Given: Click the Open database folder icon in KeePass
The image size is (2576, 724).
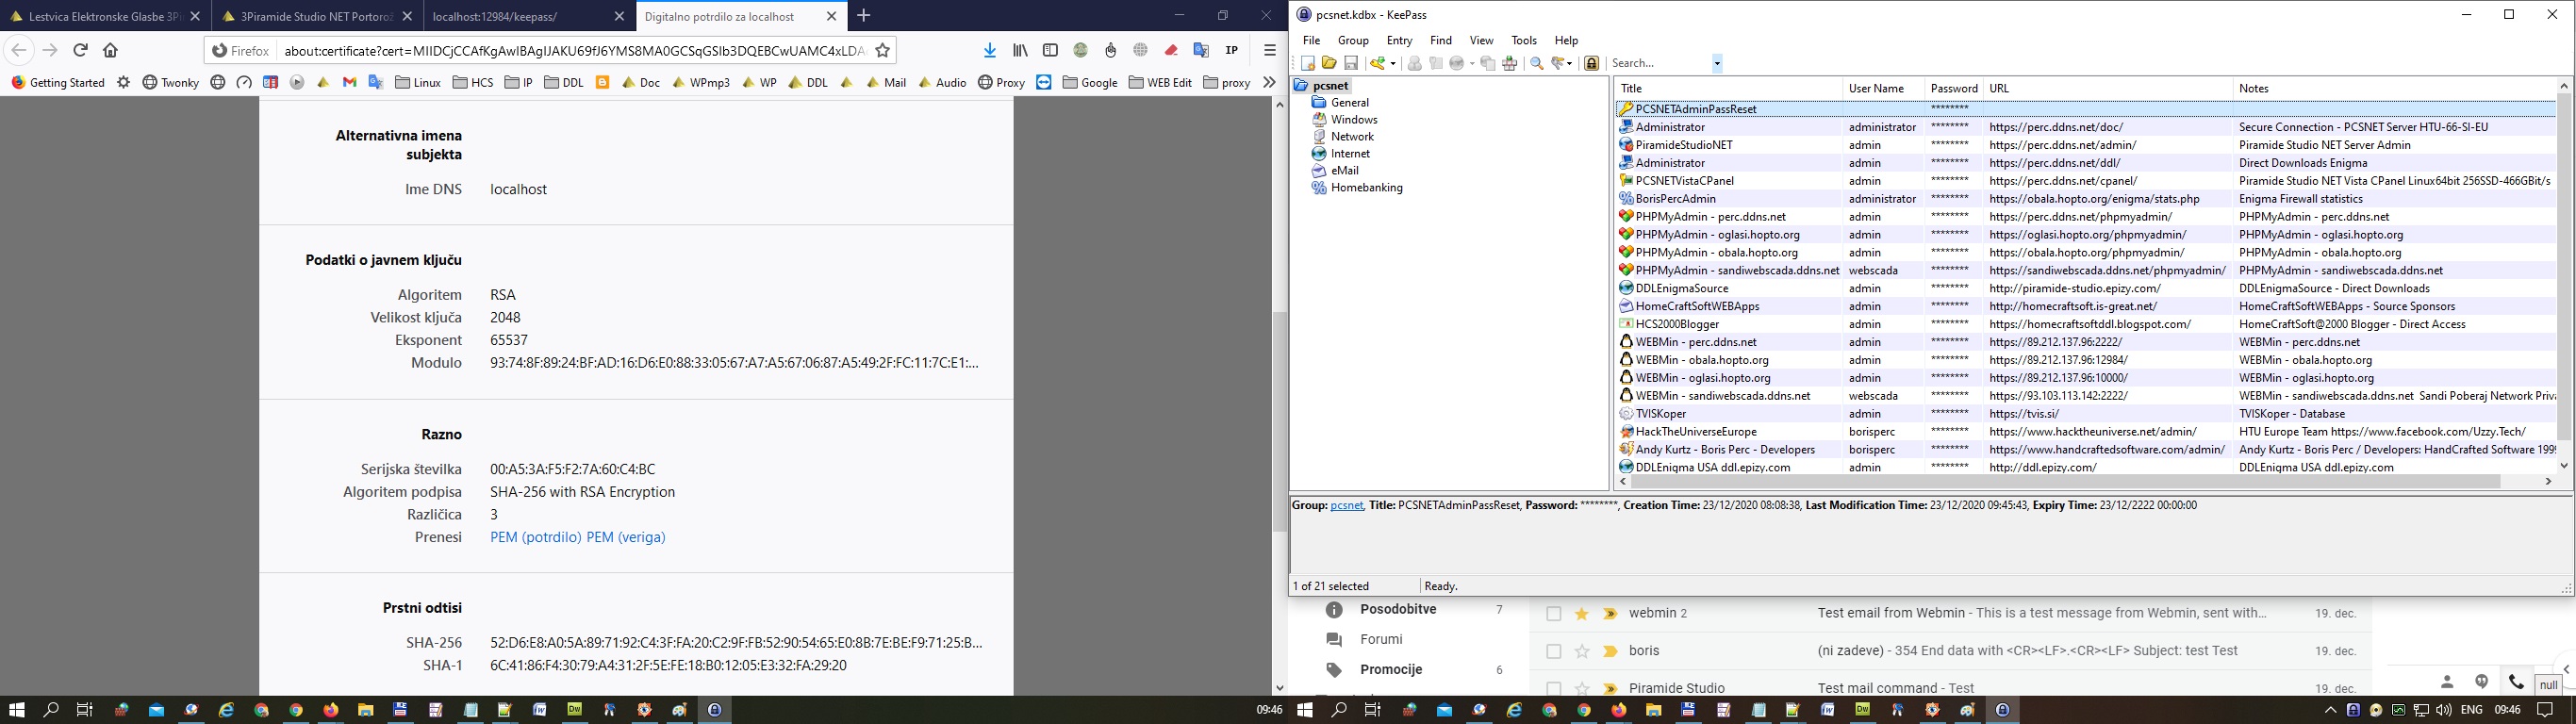Looking at the screenshot, I should [x=1329, y=63].
